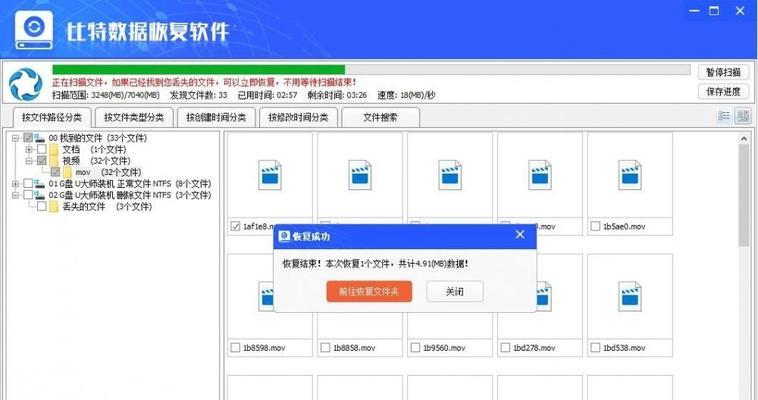Viewport: 758px width, 400px height.
Task: Click the 发现文件数: 33 status text
Action: click(x=199, y=95)
